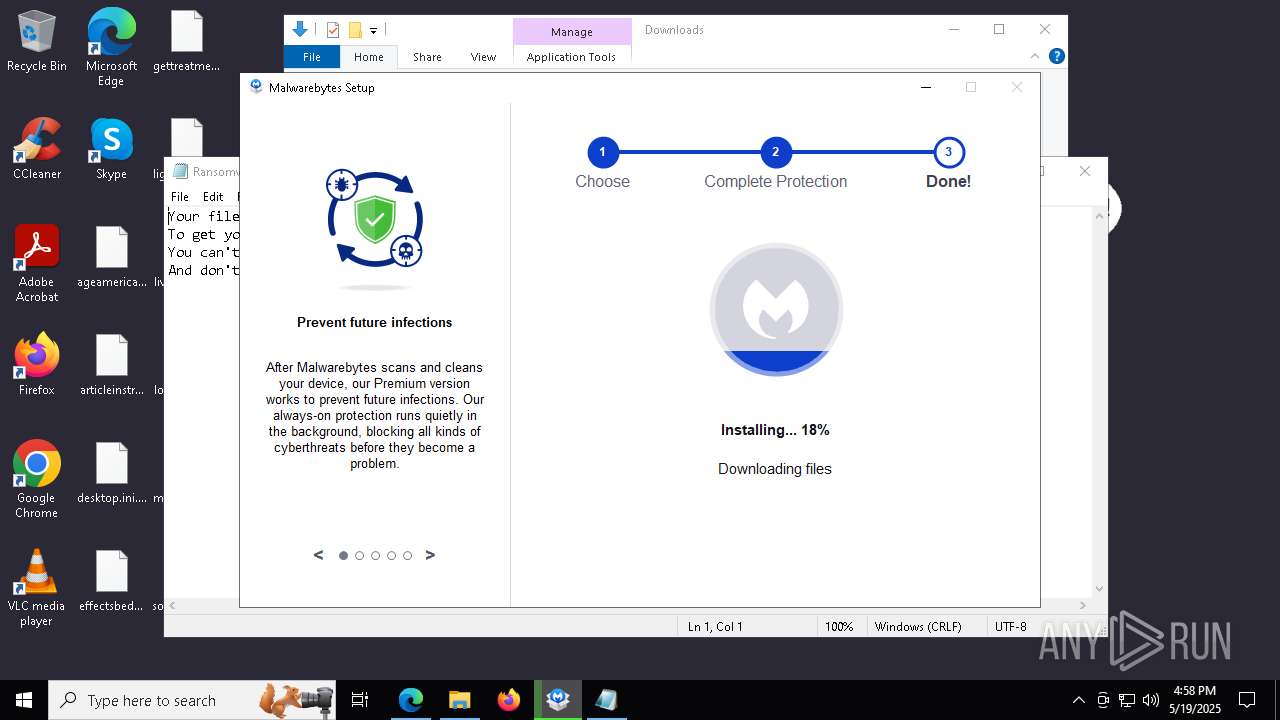Switch to the Share ribbon tab
The image size is (1280, 720).
[427, 57]
